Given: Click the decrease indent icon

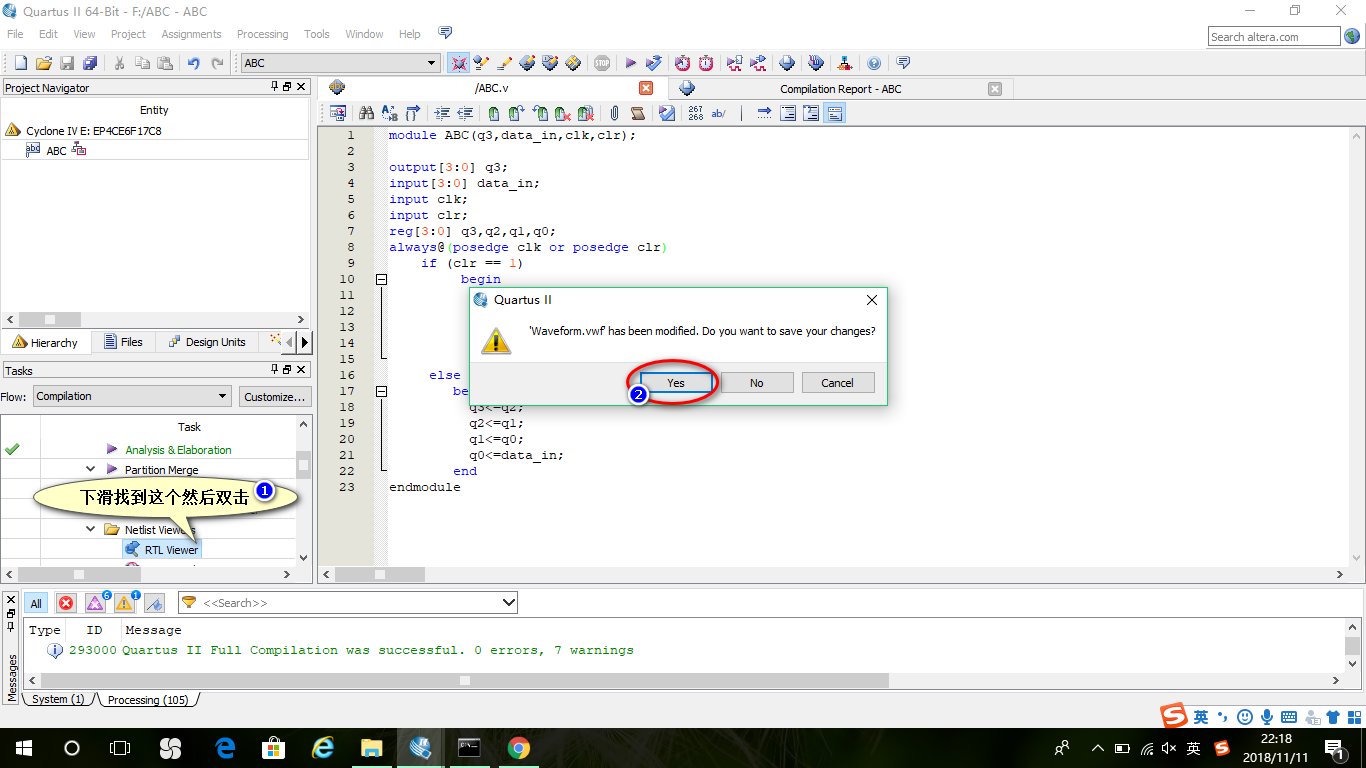Looking at the screenshot, I should tap(465, 114).
